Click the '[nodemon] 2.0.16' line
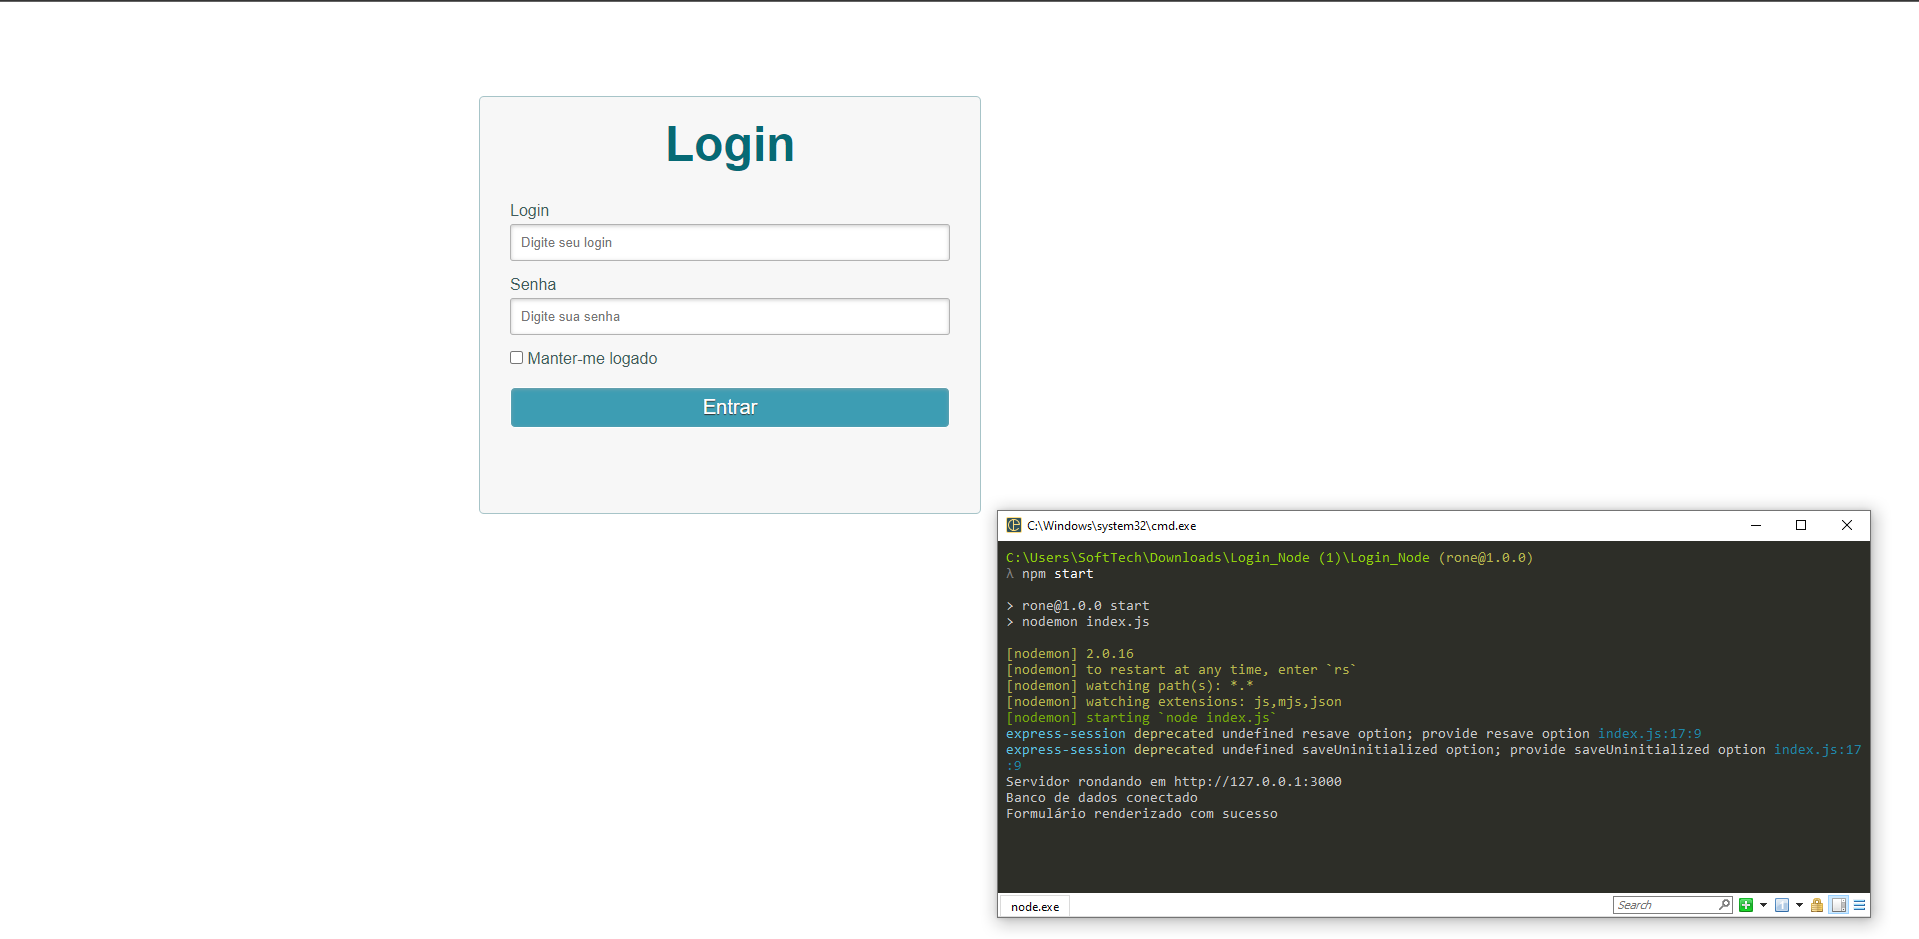 click(1069, 653)
